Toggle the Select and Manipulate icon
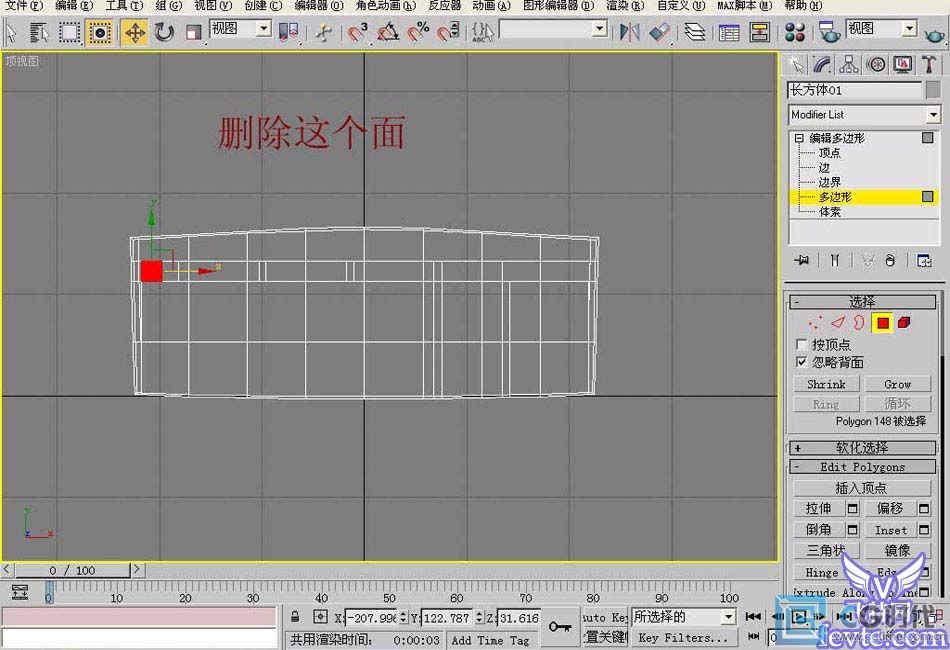The width and height of the screenshot is (950, 650). 324,32
